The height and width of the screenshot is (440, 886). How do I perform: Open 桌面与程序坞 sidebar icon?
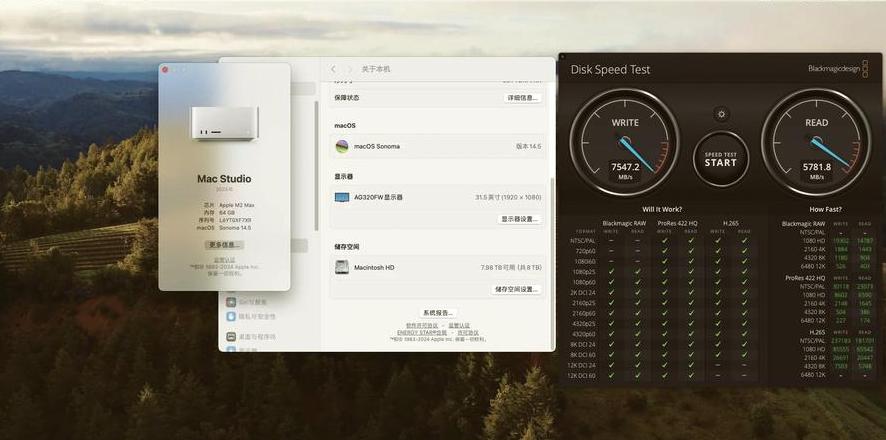pyautogui.click(x=231, y=336)
